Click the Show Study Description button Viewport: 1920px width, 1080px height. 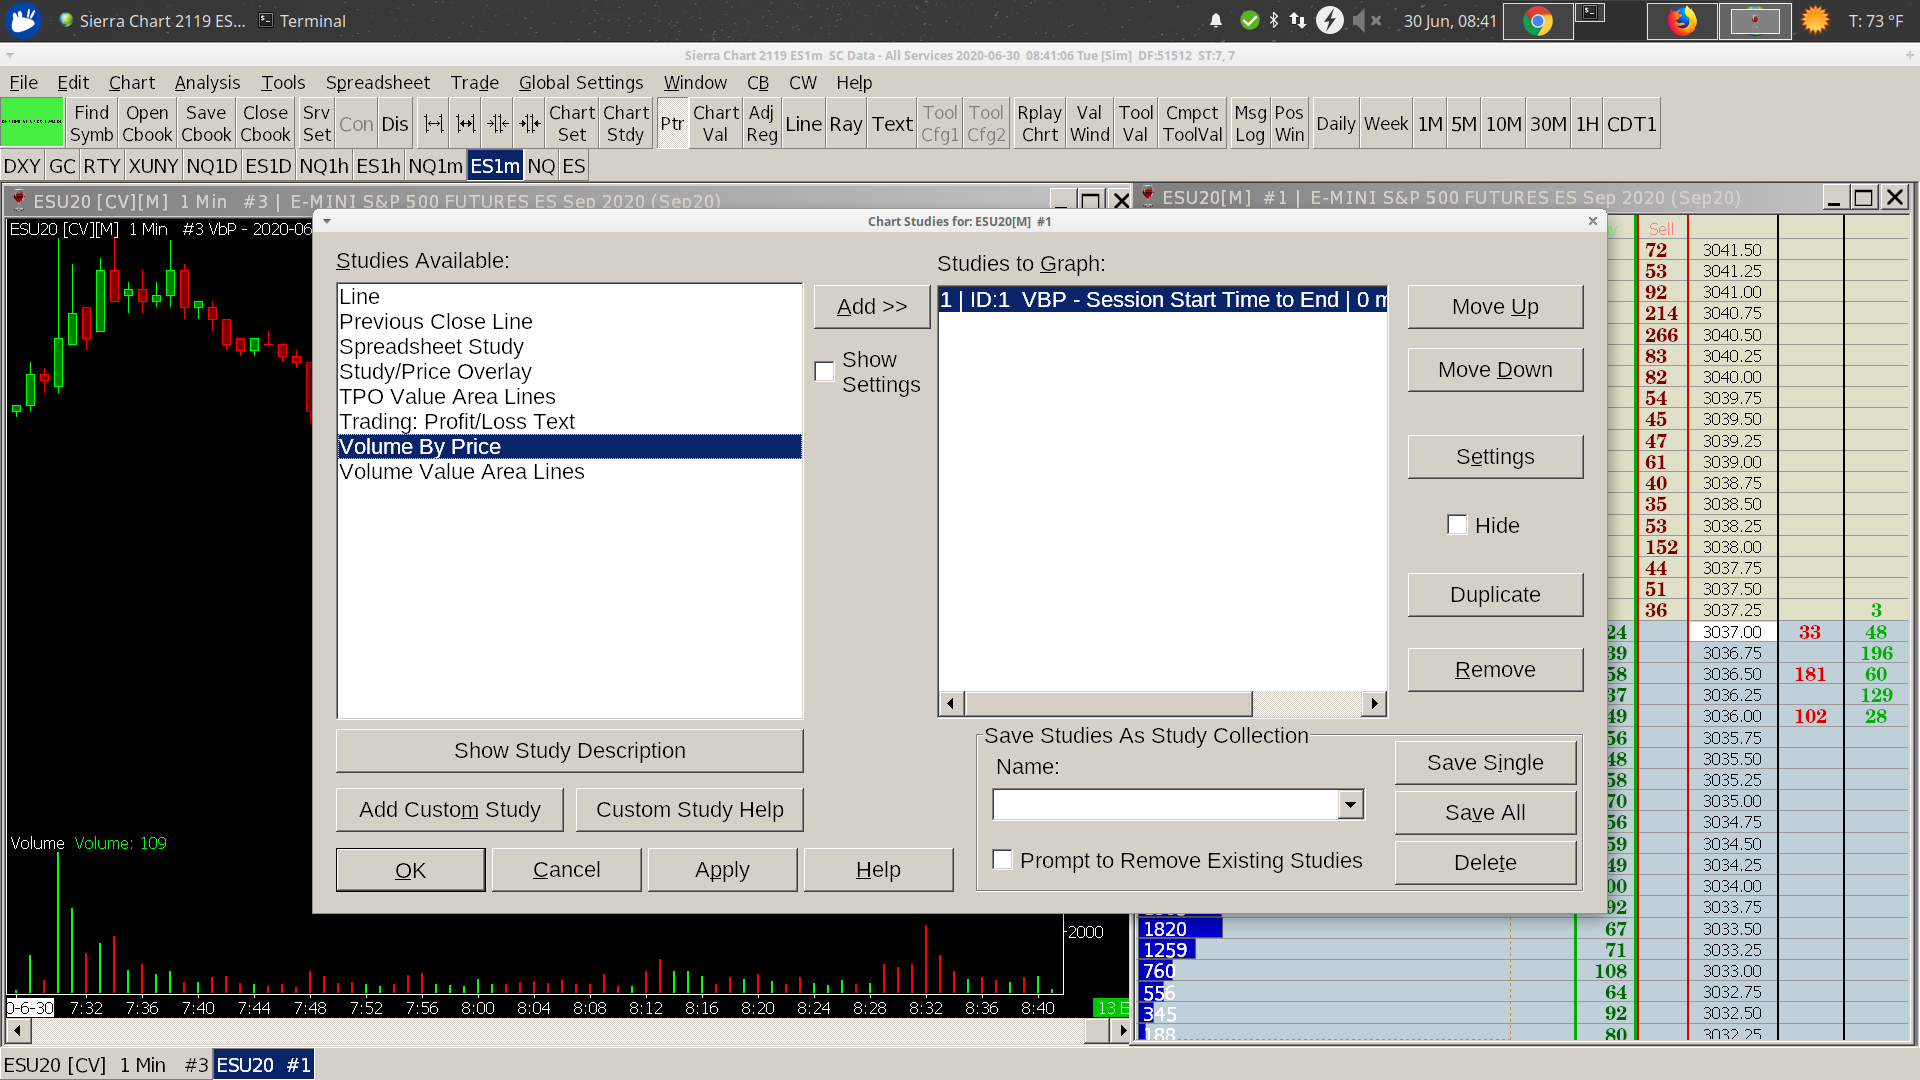(569, 751)
